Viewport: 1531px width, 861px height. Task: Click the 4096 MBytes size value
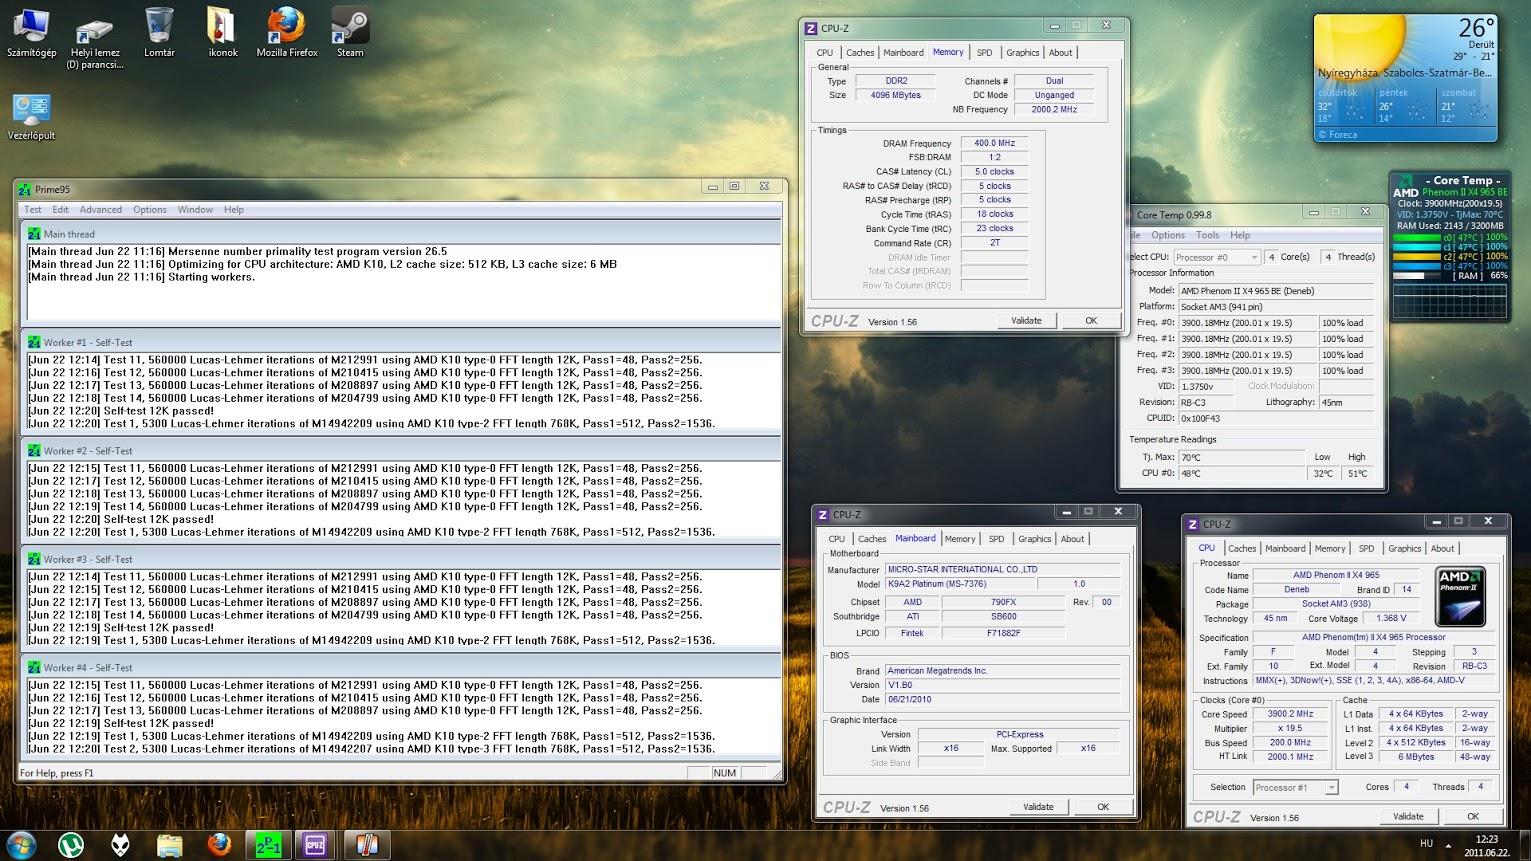[x=896, y=95]
